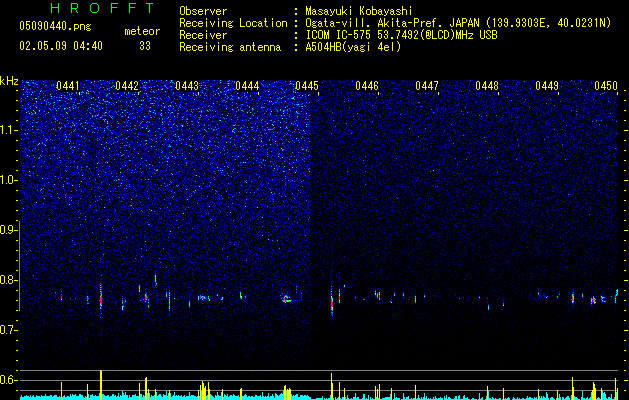Click time marker 0444
The image size is (629, 400).
click(247, 86)
